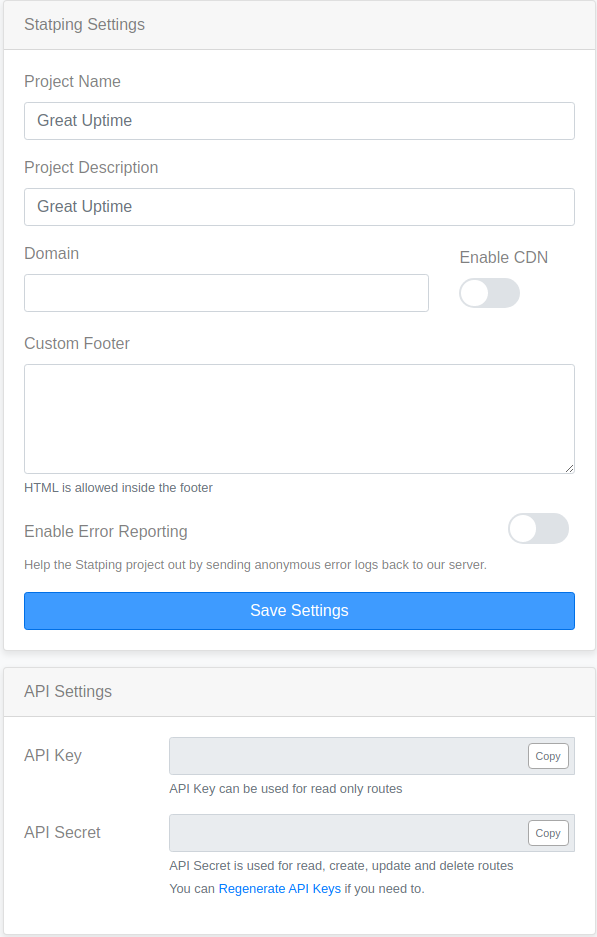Screen dimensions: 597x937
Task: Click inside the Project Name field
Action: pos(298,120)
